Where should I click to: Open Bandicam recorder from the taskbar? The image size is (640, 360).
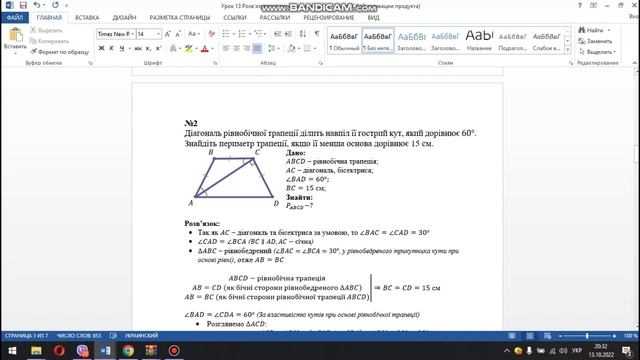pos(174,351)
